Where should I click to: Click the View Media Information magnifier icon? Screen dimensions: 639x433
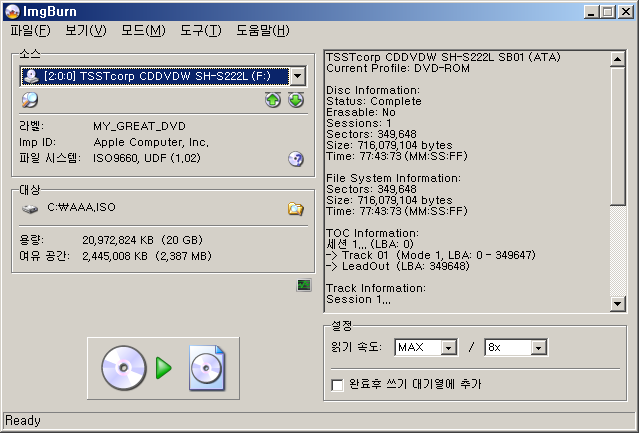(x=30, y=100)
